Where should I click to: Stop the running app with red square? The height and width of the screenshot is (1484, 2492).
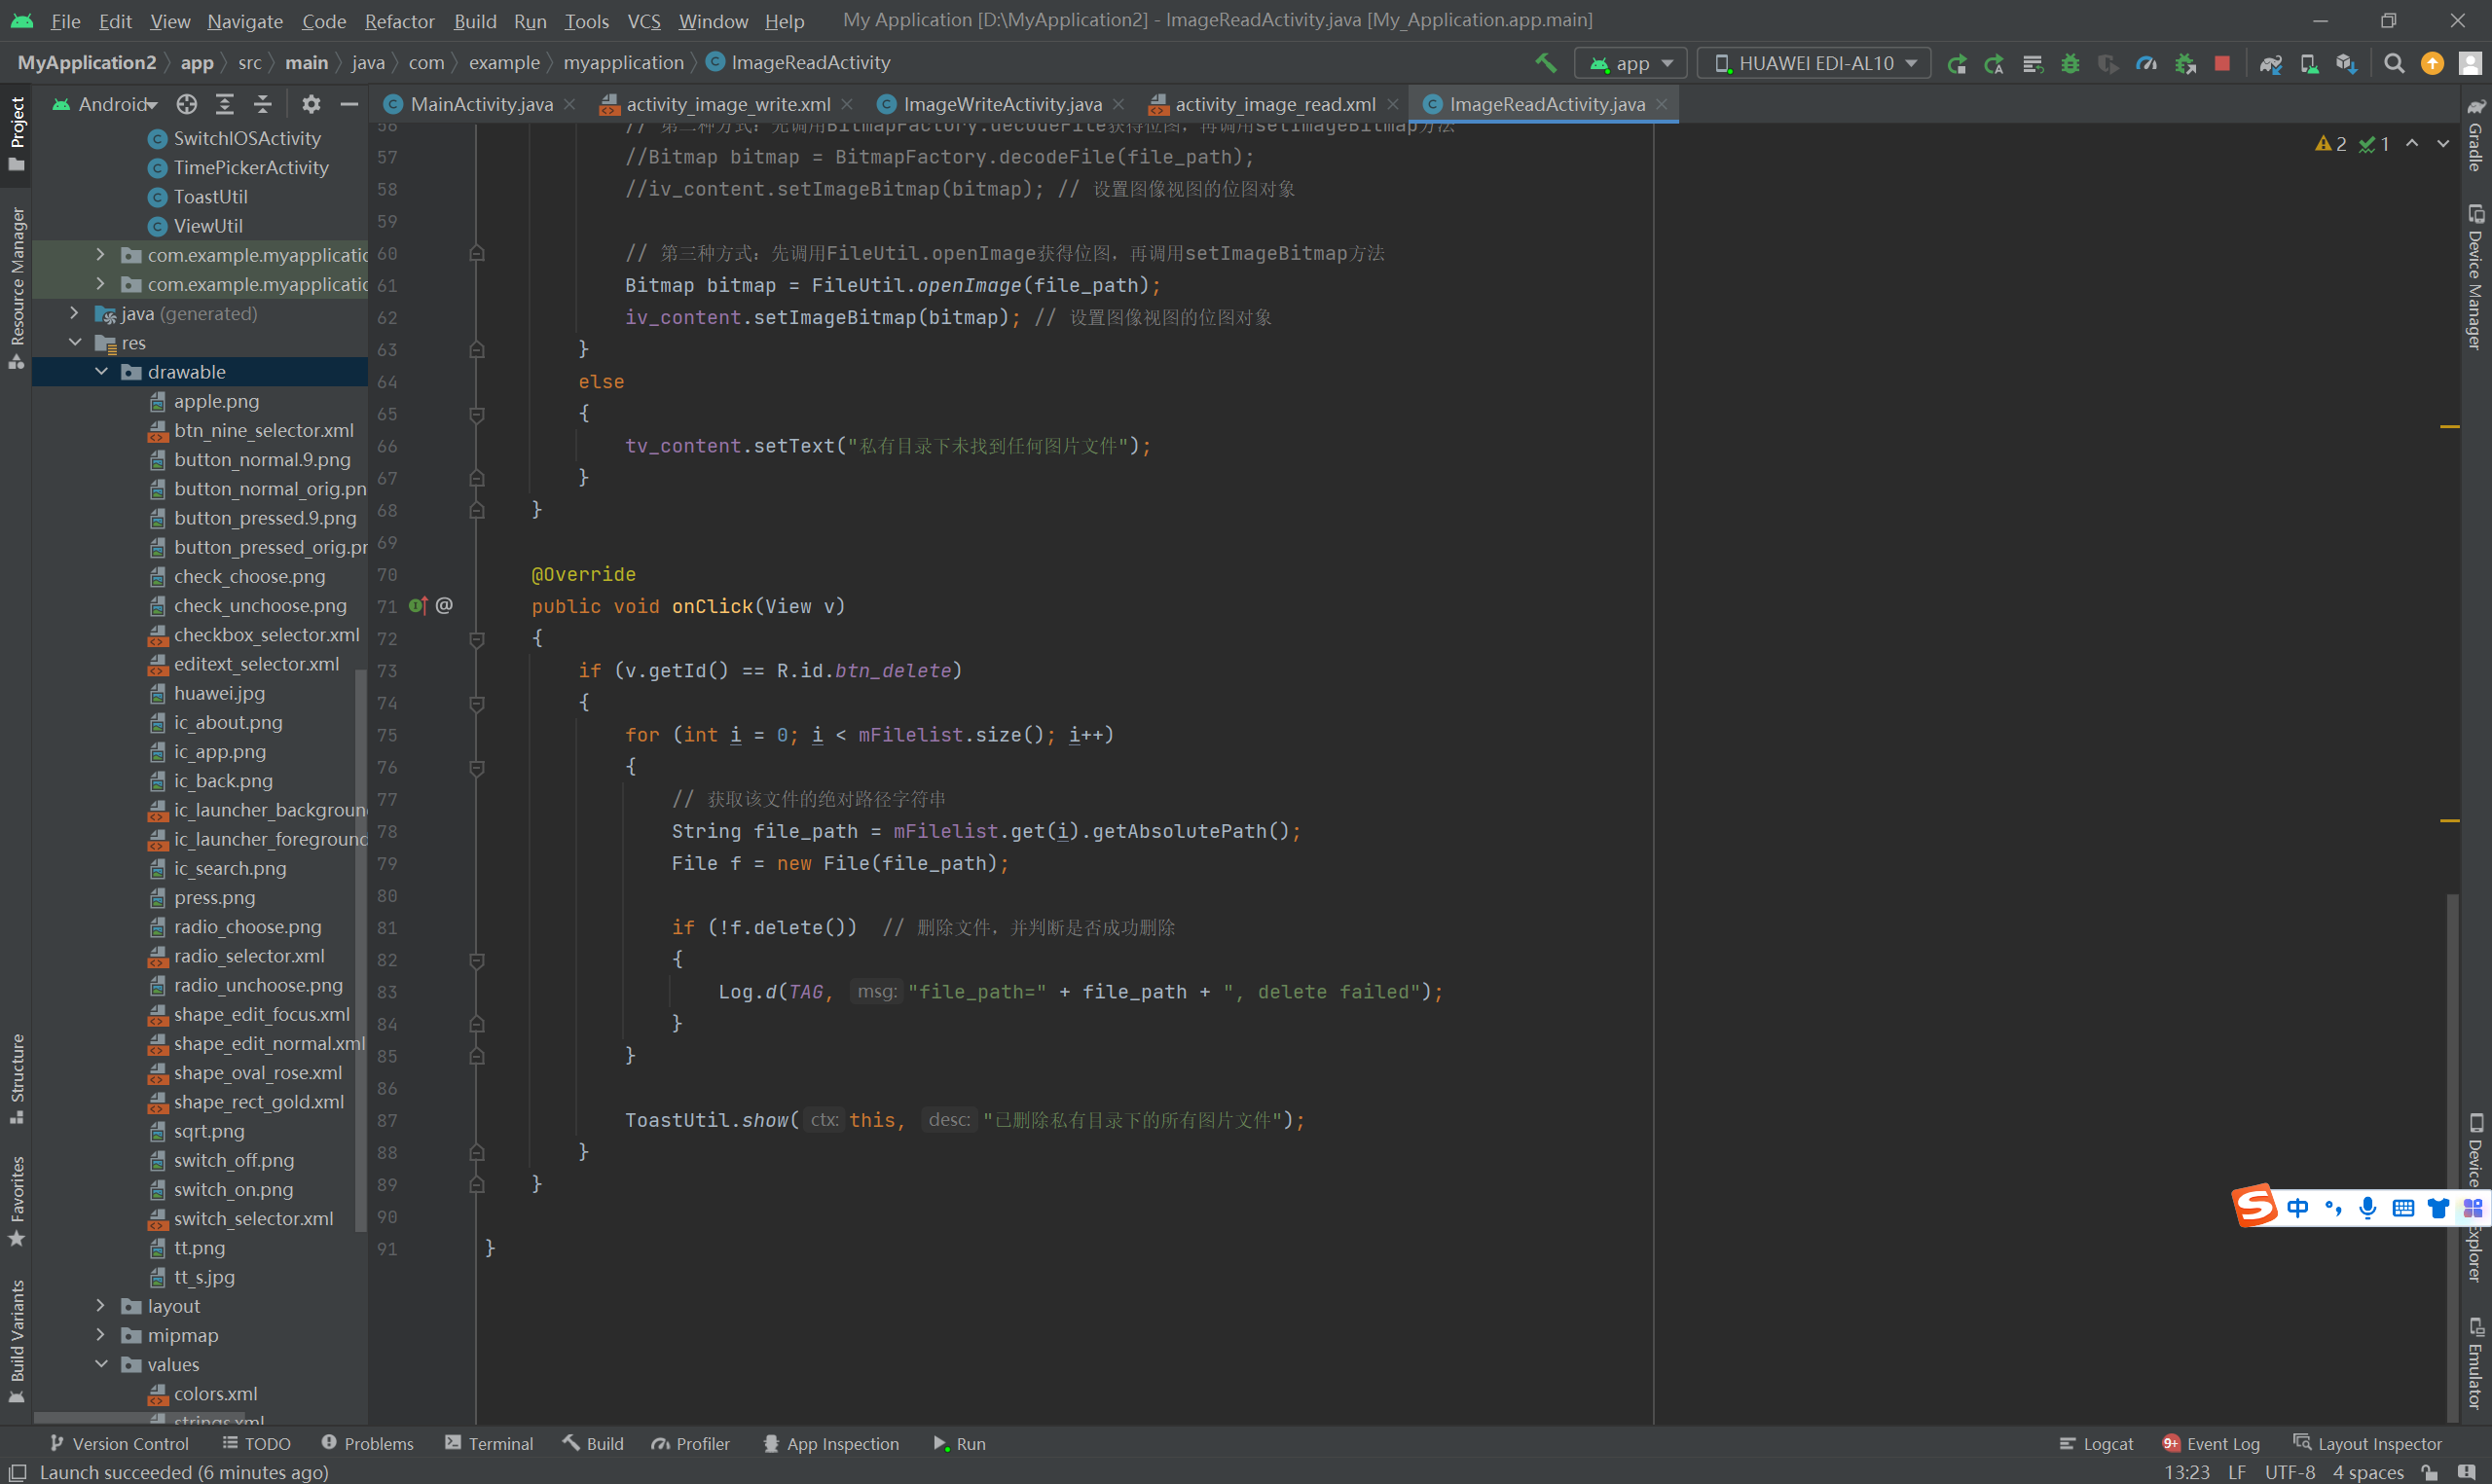point(2222,63)
